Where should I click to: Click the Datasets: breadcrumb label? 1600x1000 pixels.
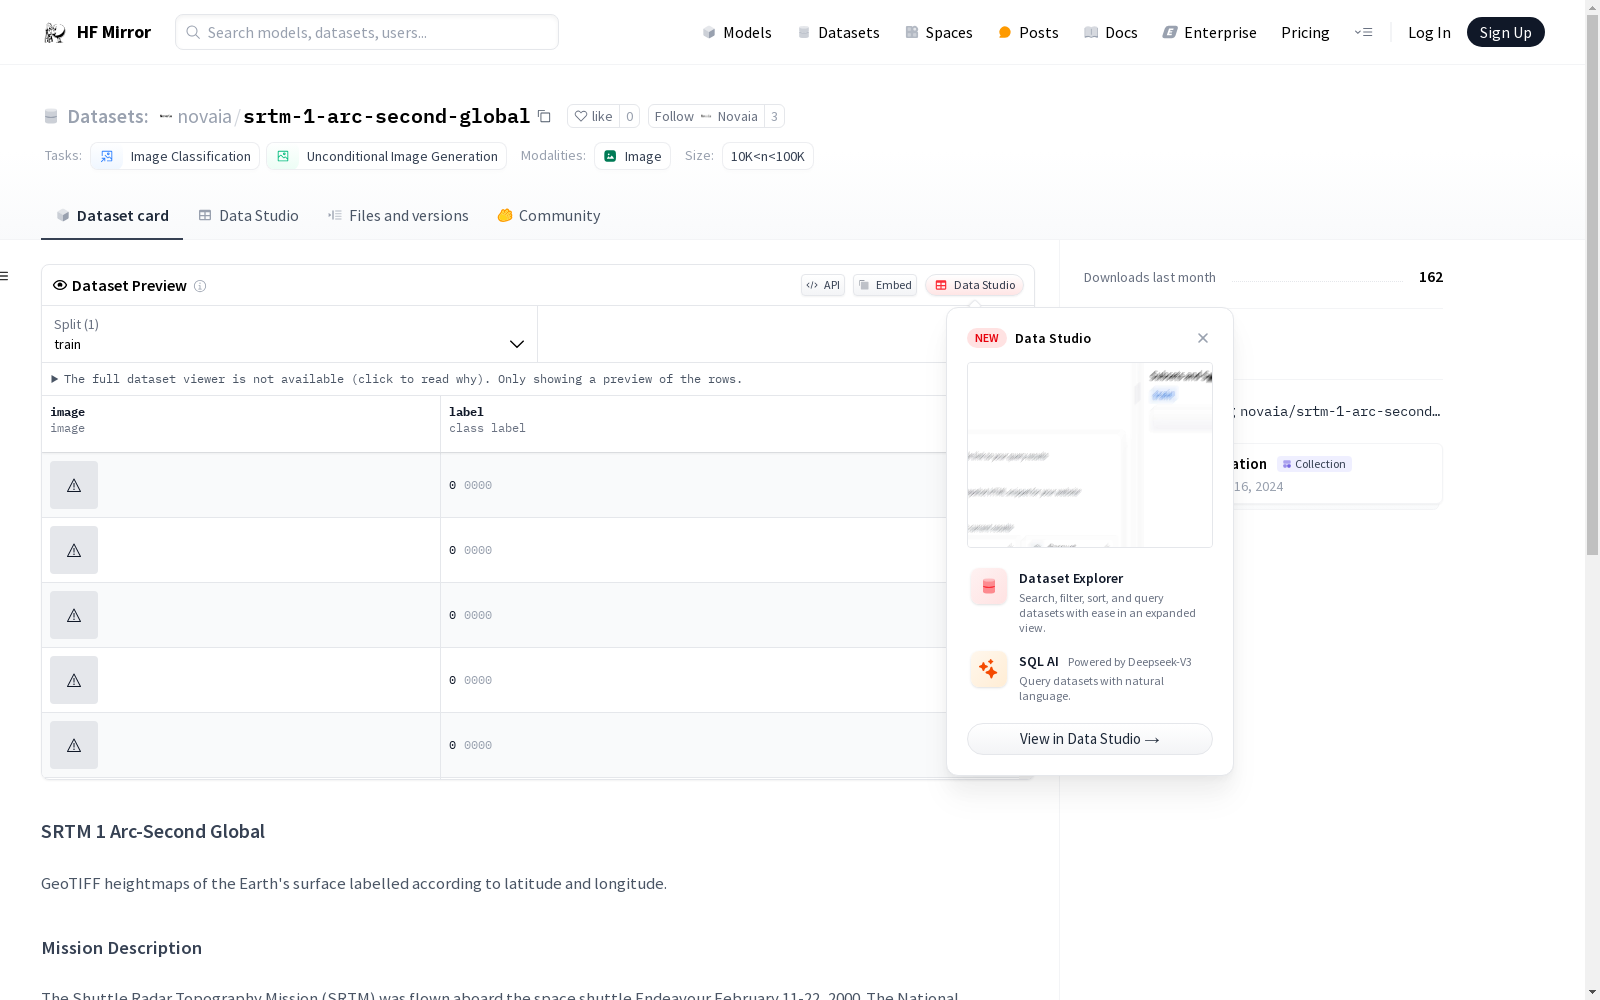click(108, 116)
